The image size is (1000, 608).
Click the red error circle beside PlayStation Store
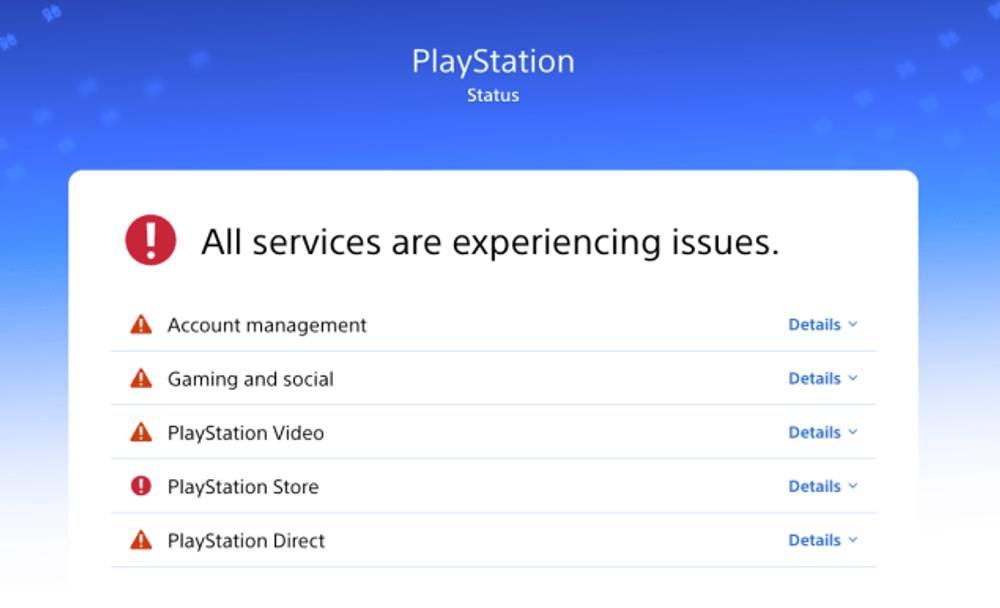click(x=141, y=486)
